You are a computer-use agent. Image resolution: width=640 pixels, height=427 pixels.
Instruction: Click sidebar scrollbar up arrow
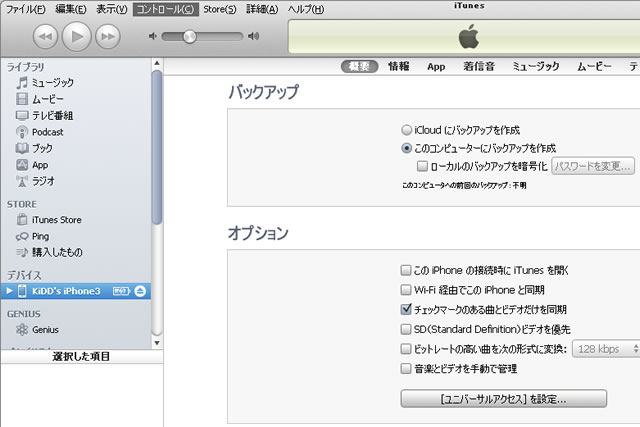157,63
